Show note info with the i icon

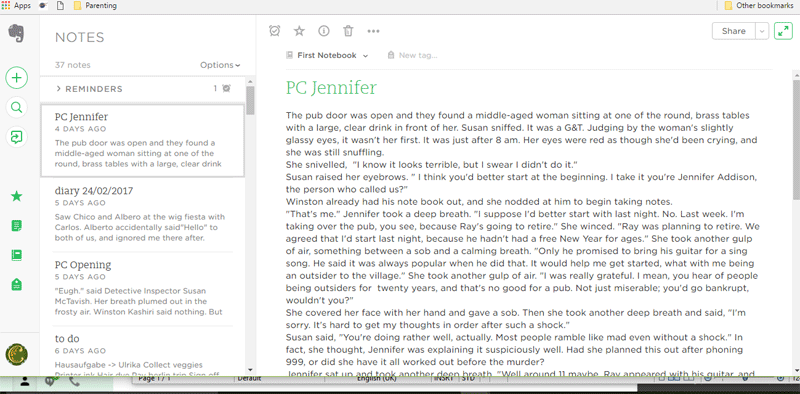click(323, 31)
